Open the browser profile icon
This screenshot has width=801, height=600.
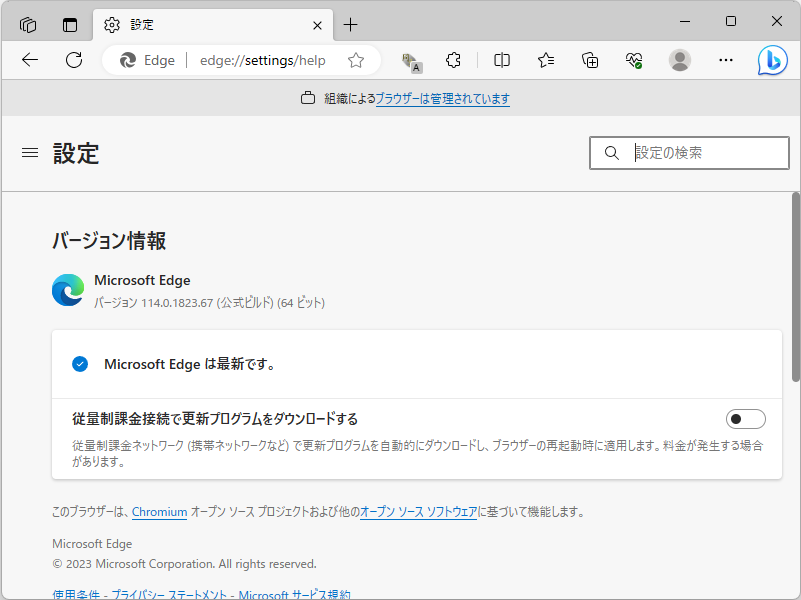[x=680, y=60]
